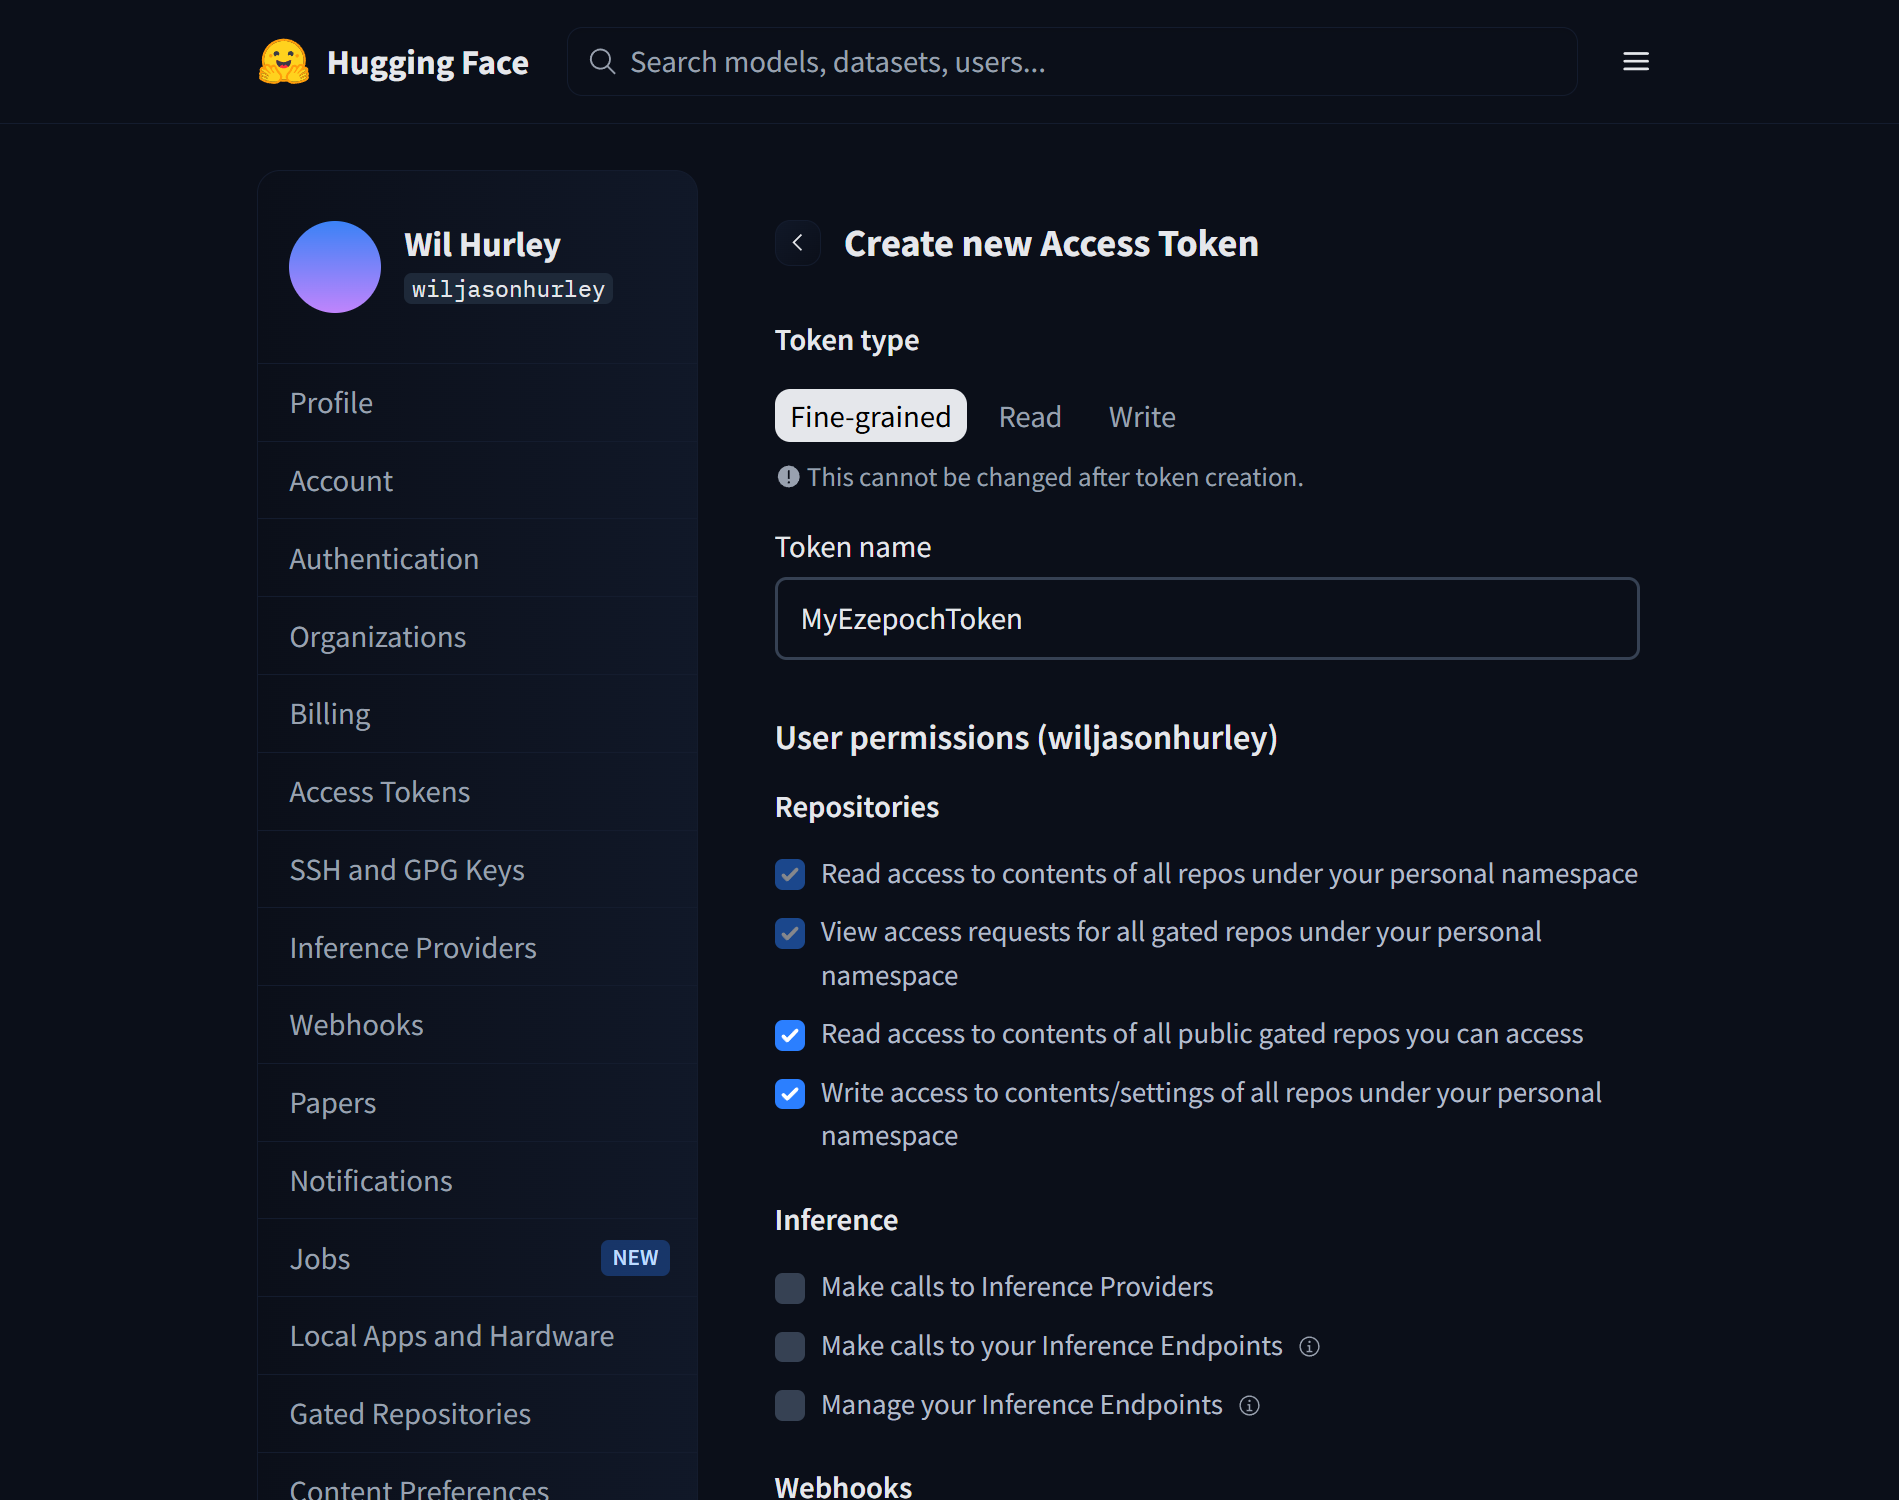Click the back arrow beside Create new Access Token

click(x=797, y=243)
